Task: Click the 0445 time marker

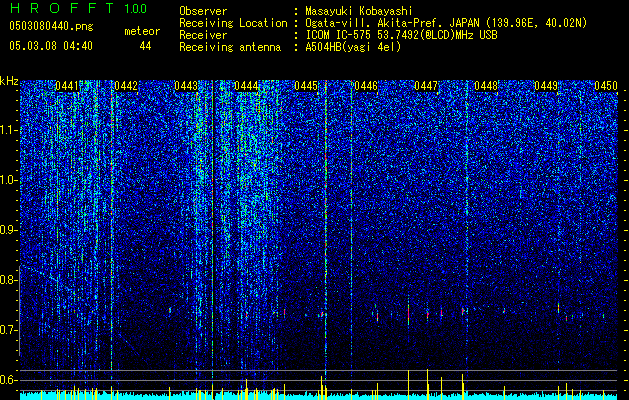Action: [306, 86]
